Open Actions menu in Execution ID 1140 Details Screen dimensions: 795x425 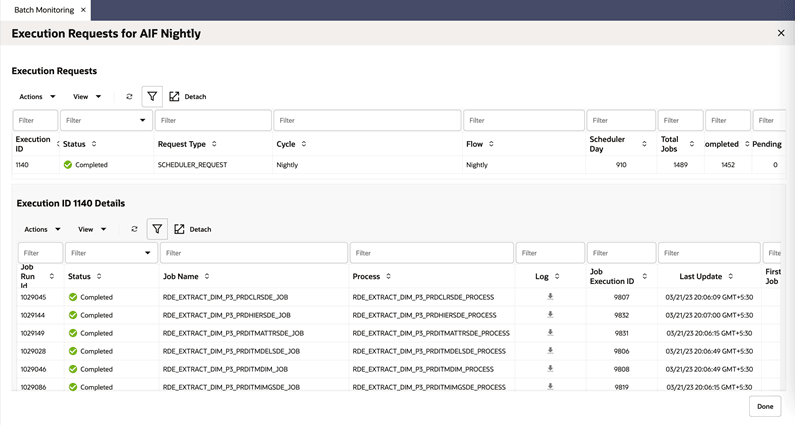(42, 229)
